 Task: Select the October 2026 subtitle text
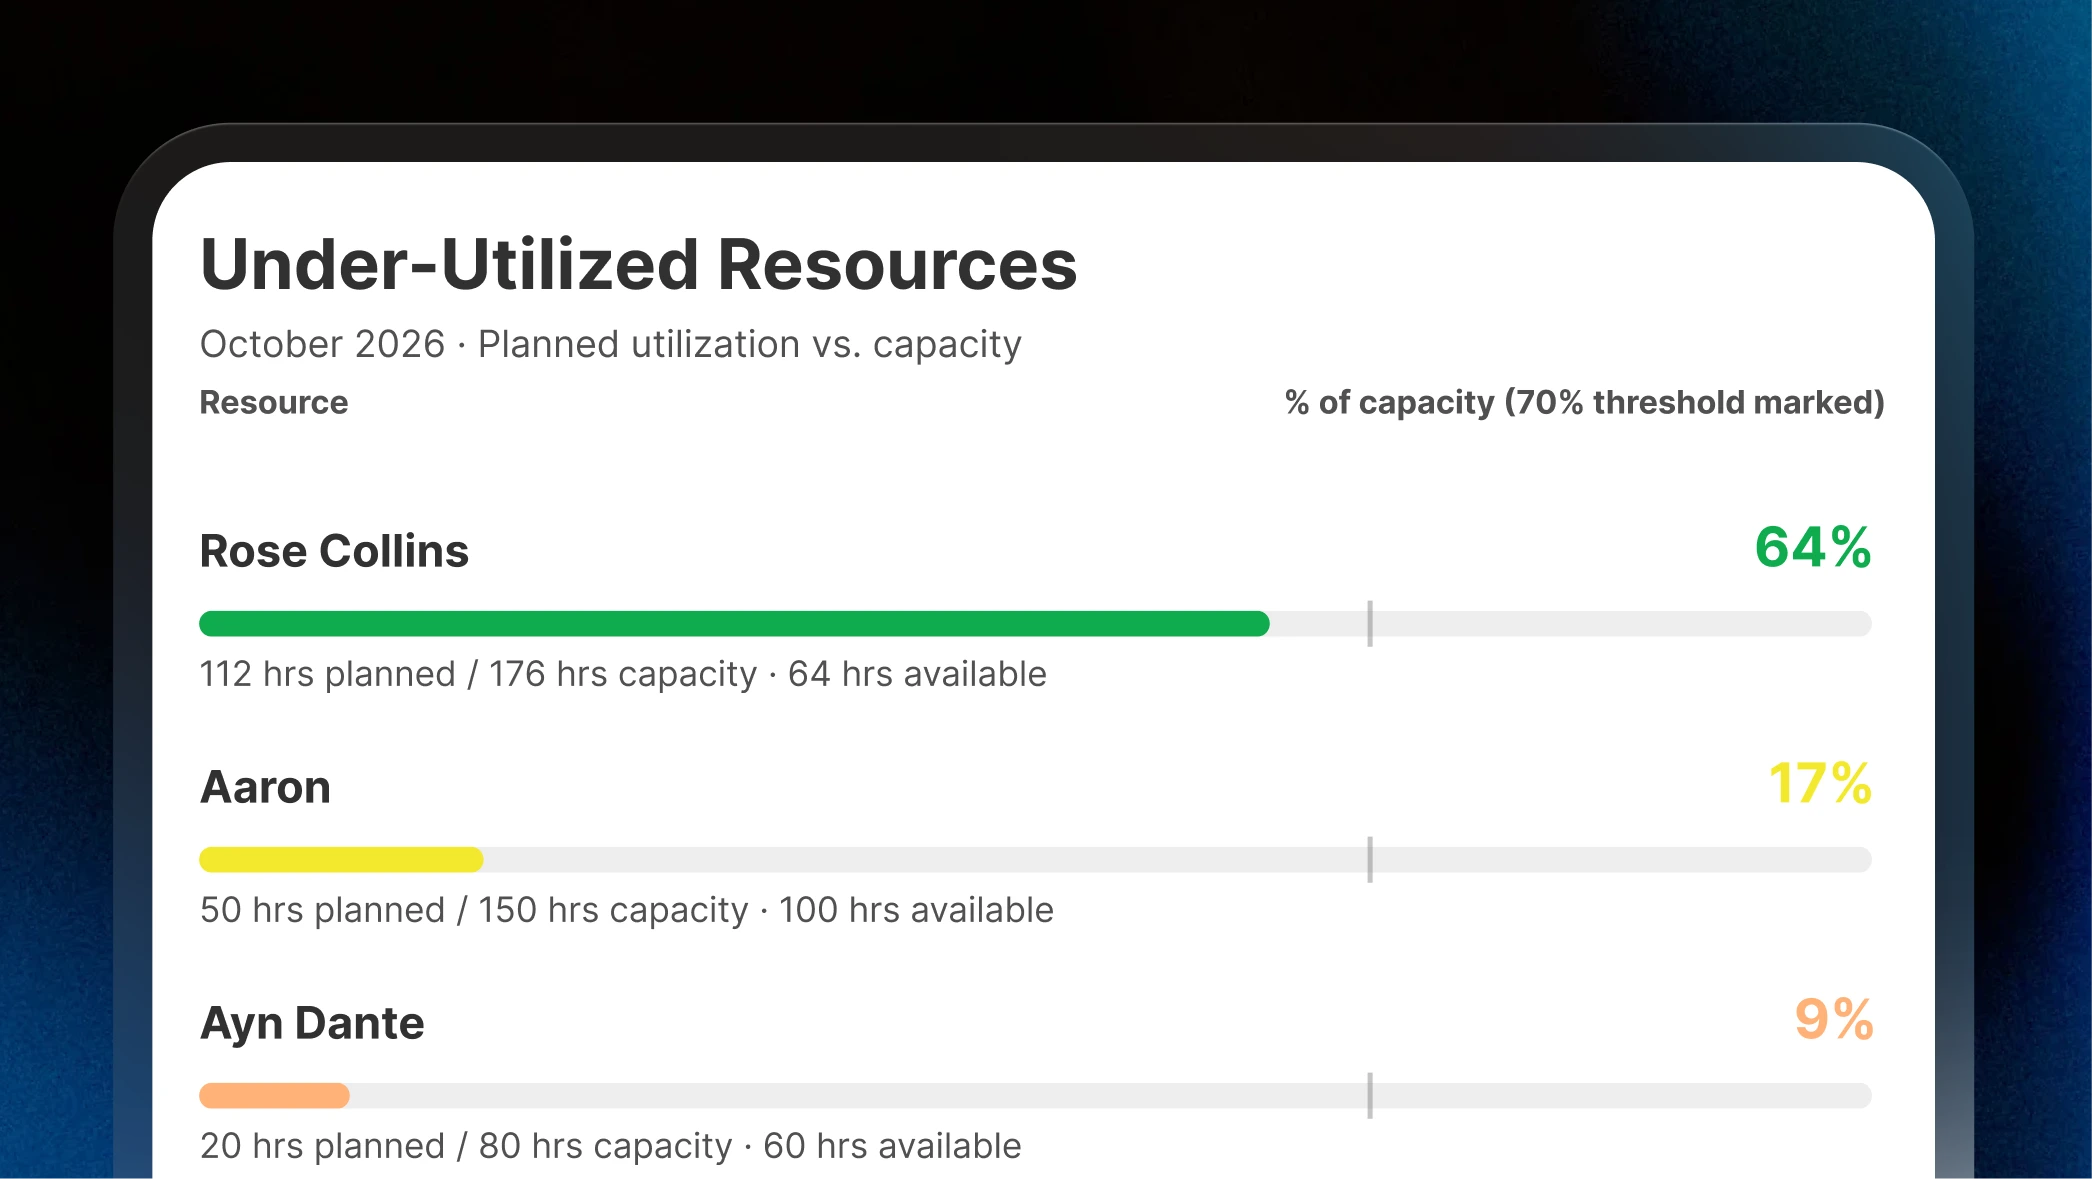[611, 344]
